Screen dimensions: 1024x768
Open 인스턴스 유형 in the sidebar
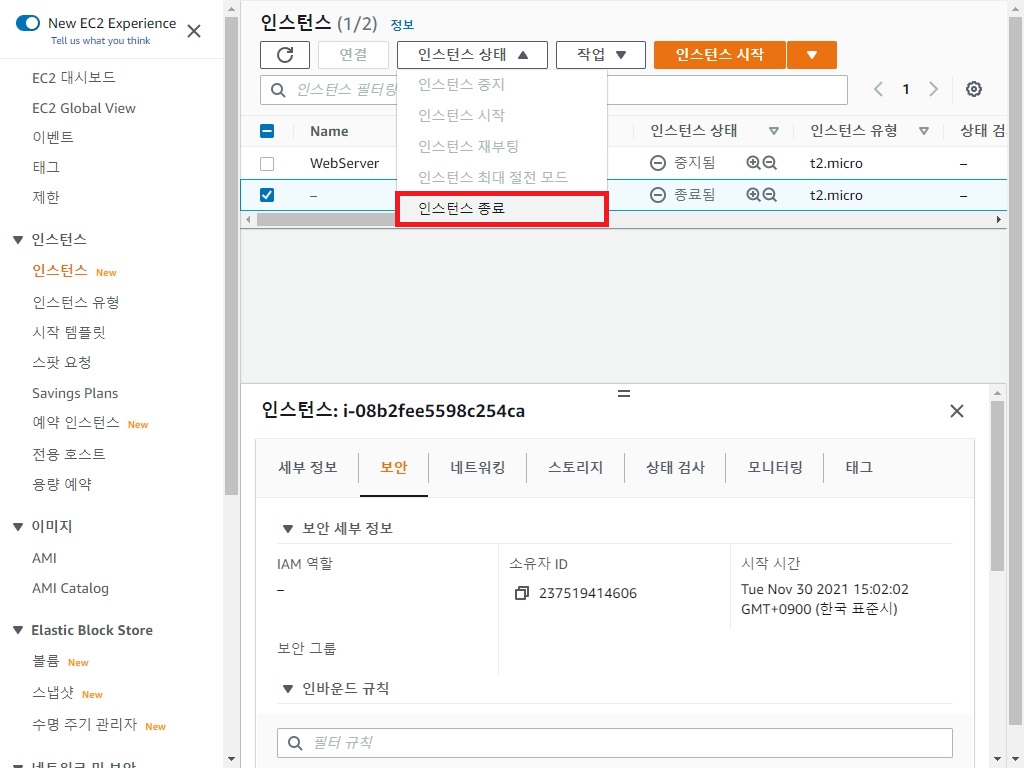(x=76, y=302)
